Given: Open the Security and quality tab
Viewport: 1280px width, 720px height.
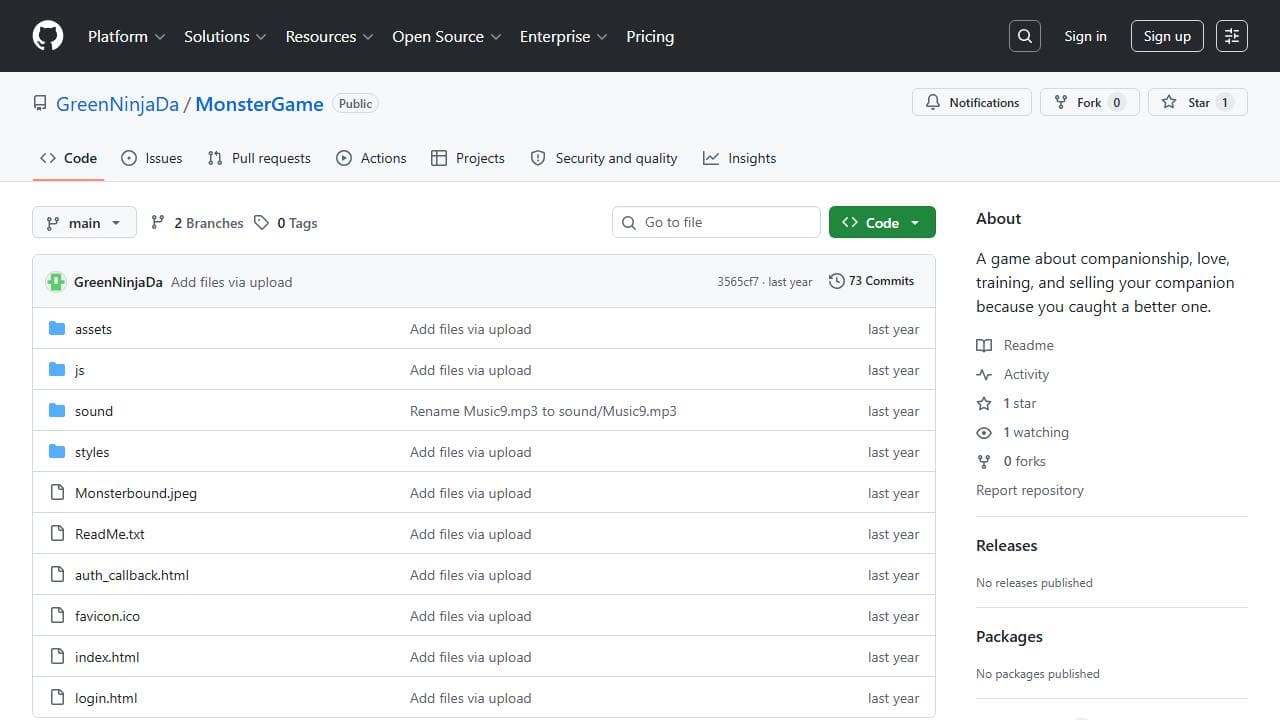Looking at the screenshot, I should pyautogui.click(x=604, y=158).
